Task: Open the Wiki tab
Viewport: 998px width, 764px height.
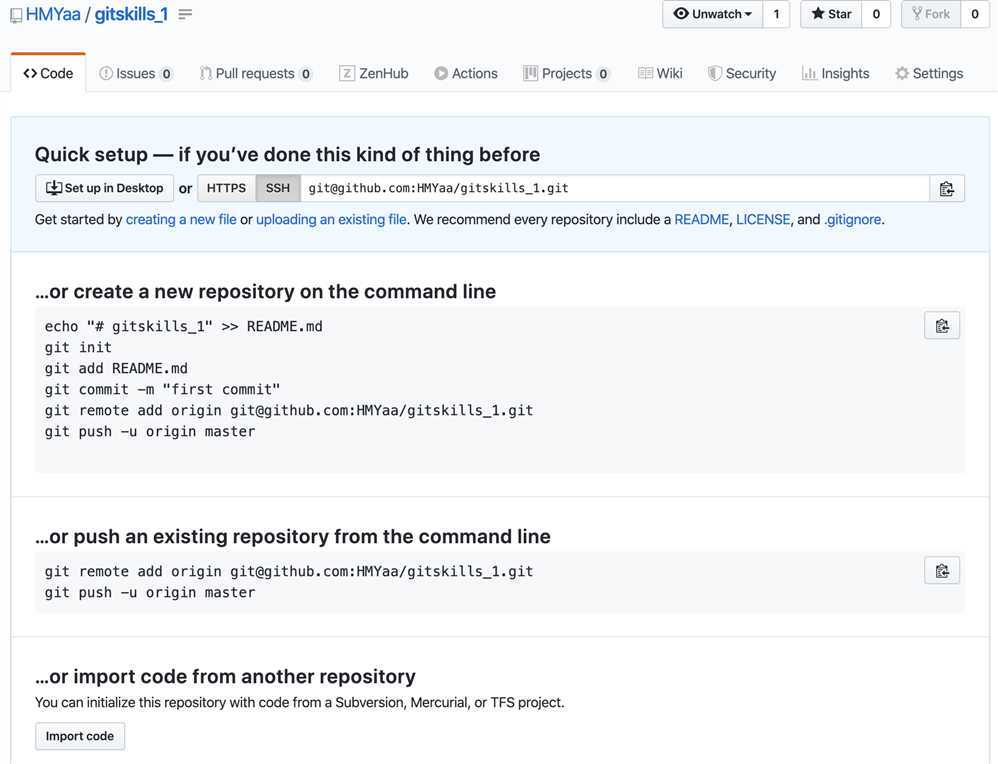Action: [660, 73]
